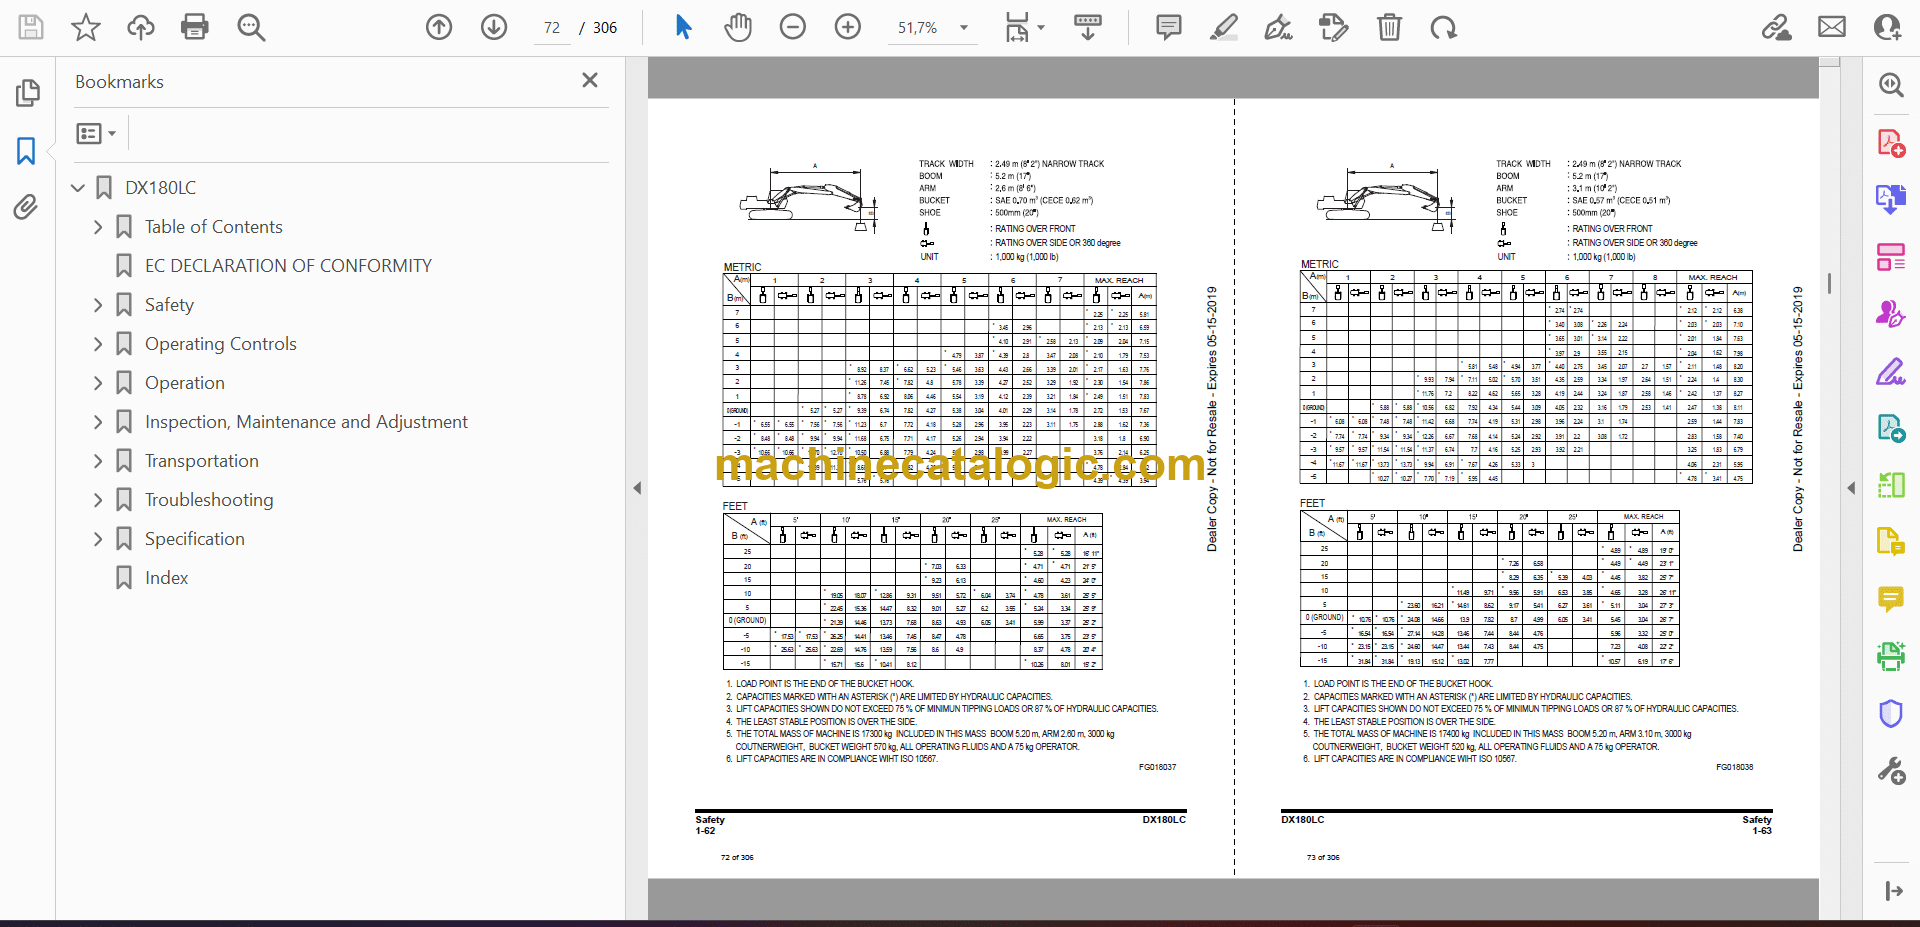The image size is (1920, 927).
Task: Open the share with others account icon
Action: point(1888,27)
